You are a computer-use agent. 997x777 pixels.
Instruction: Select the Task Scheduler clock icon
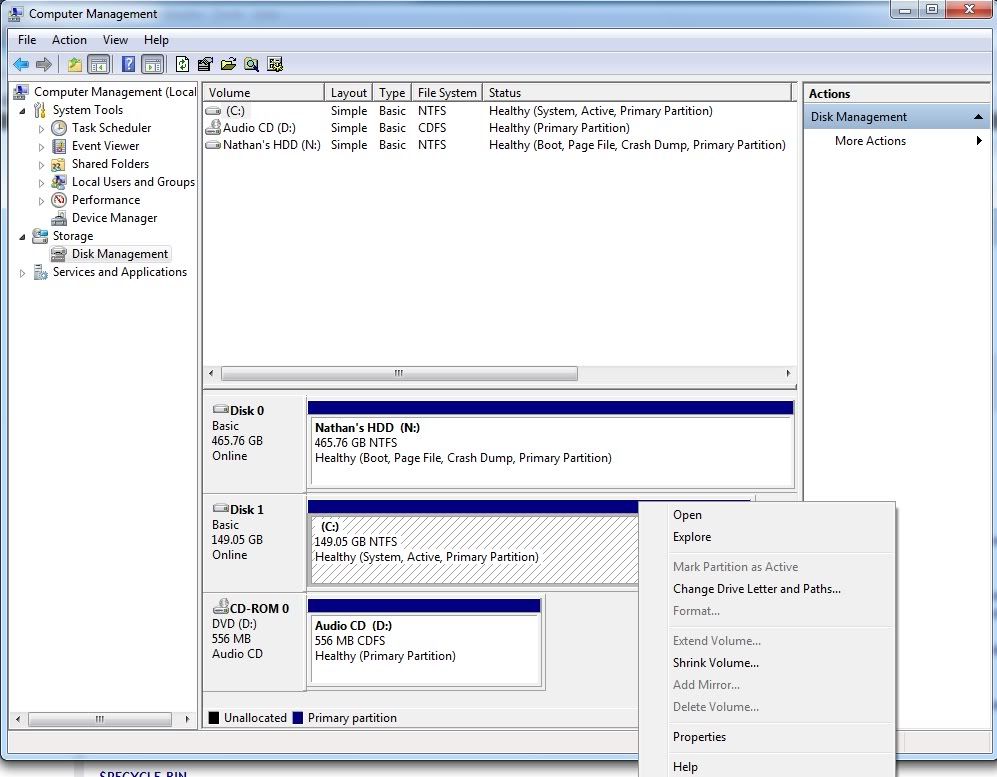coord(59,128)
